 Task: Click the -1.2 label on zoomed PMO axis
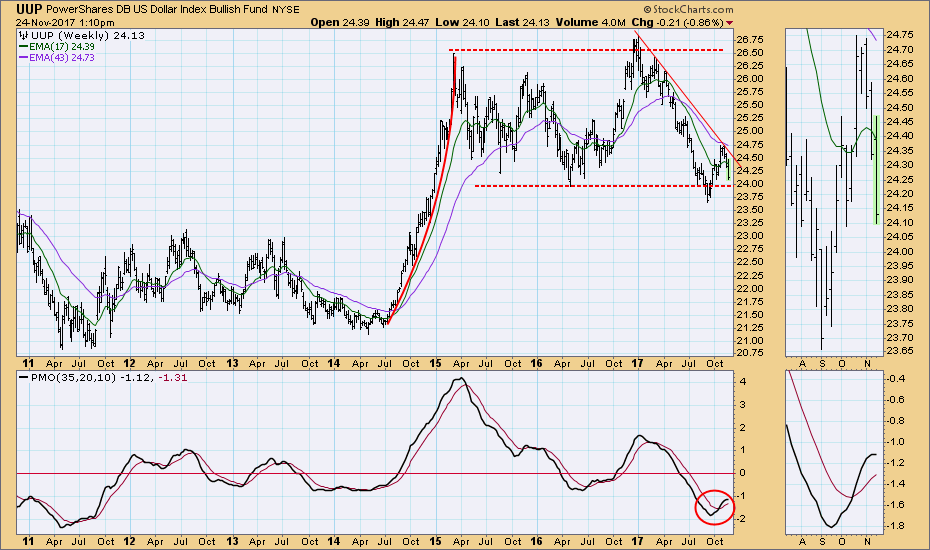[x=897, y=463]
